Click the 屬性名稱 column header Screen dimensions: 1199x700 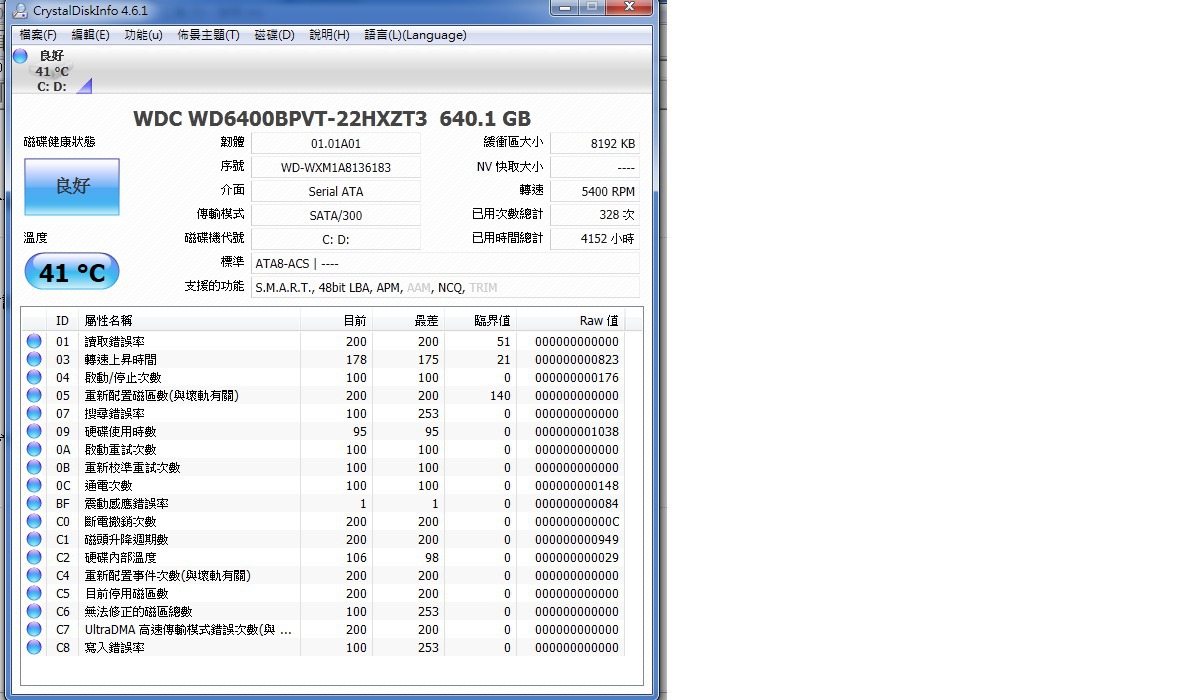click(x=189, y=321)
